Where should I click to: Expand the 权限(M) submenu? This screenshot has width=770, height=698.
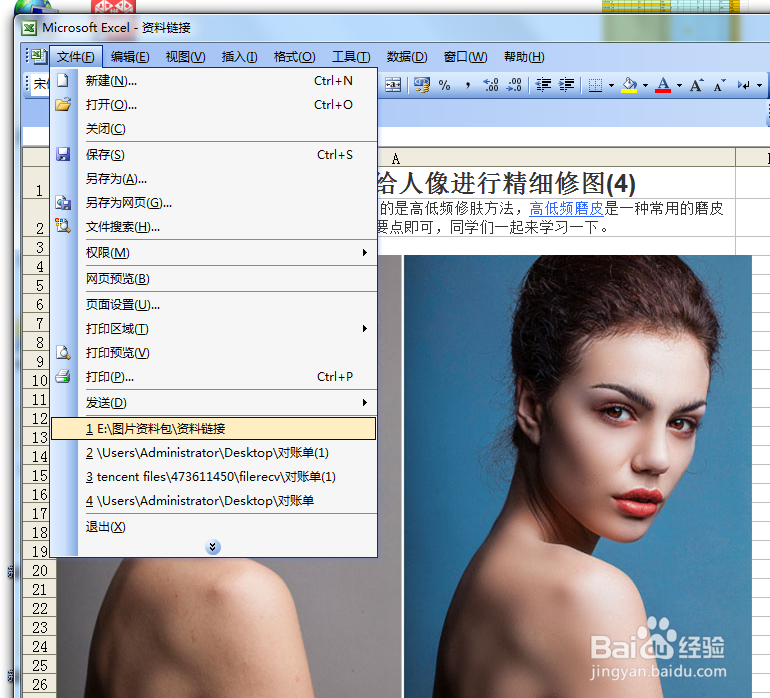(x=364, y=252)
